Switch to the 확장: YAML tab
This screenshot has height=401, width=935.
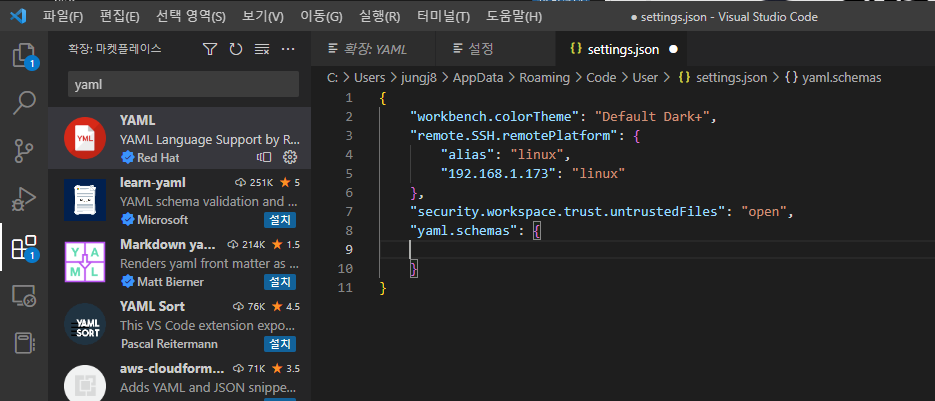tap(373, 50)
